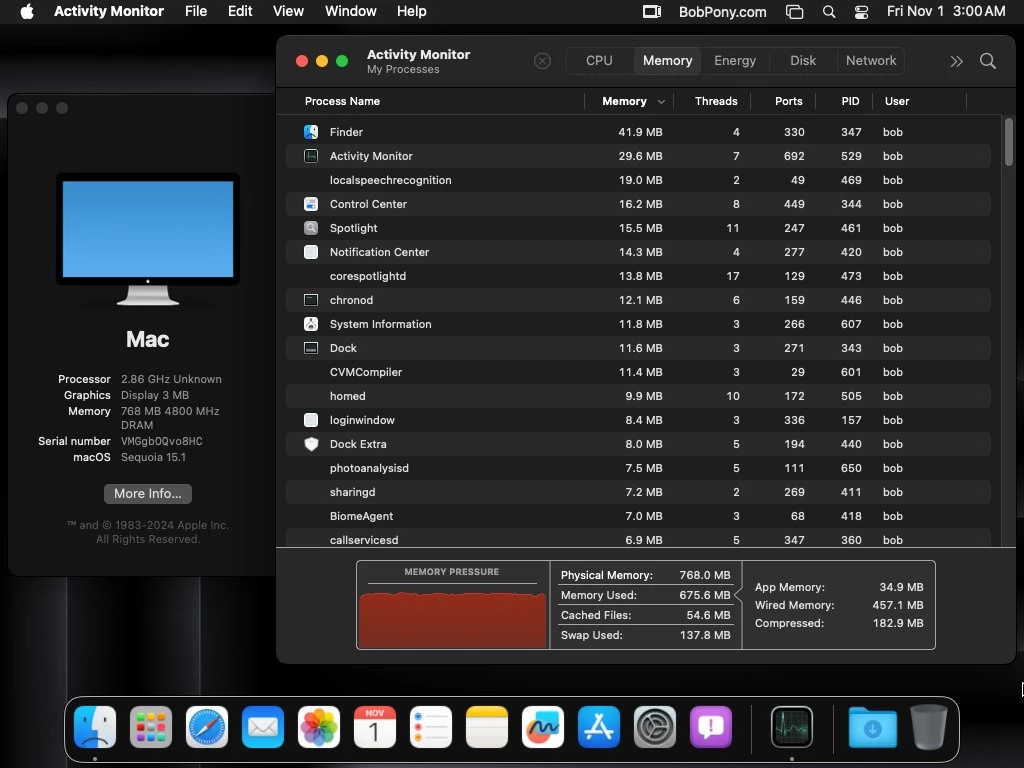Click the Spotlight process icon
The width and height of the screenshot is (1024, 768).
(311, 228)
